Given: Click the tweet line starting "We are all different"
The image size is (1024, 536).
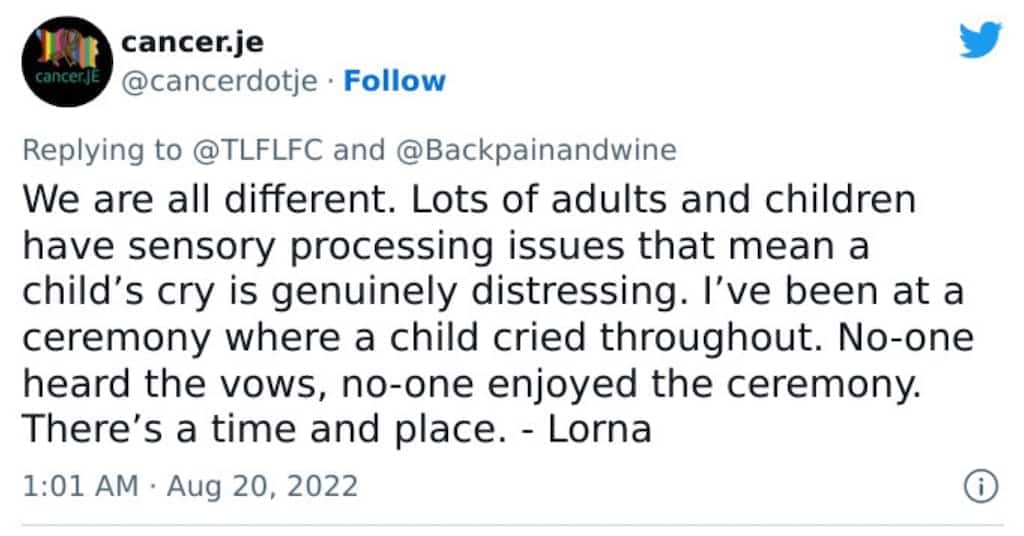Looking at the screenshot, I should click(x=469, y=200).
